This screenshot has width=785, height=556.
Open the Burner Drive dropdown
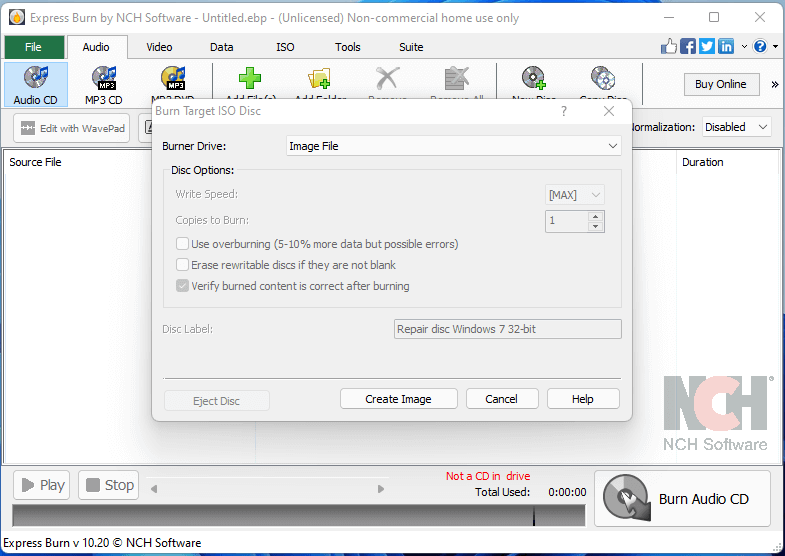454,146
